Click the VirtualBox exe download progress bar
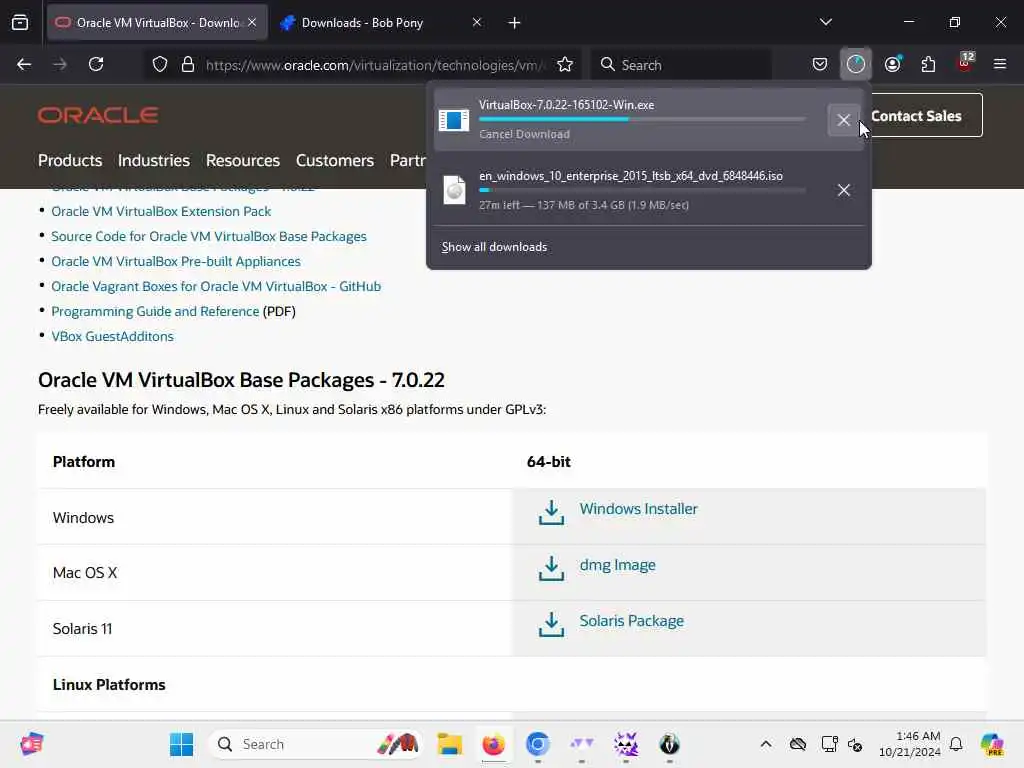1024x768 pixels. tap(642, 120)
